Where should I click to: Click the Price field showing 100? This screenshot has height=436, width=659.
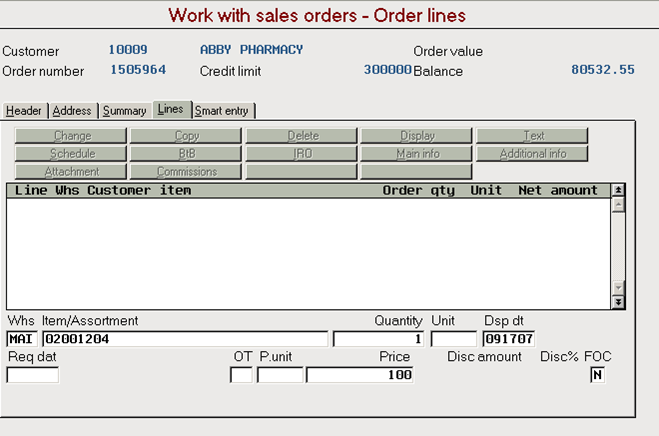(360, 375)
